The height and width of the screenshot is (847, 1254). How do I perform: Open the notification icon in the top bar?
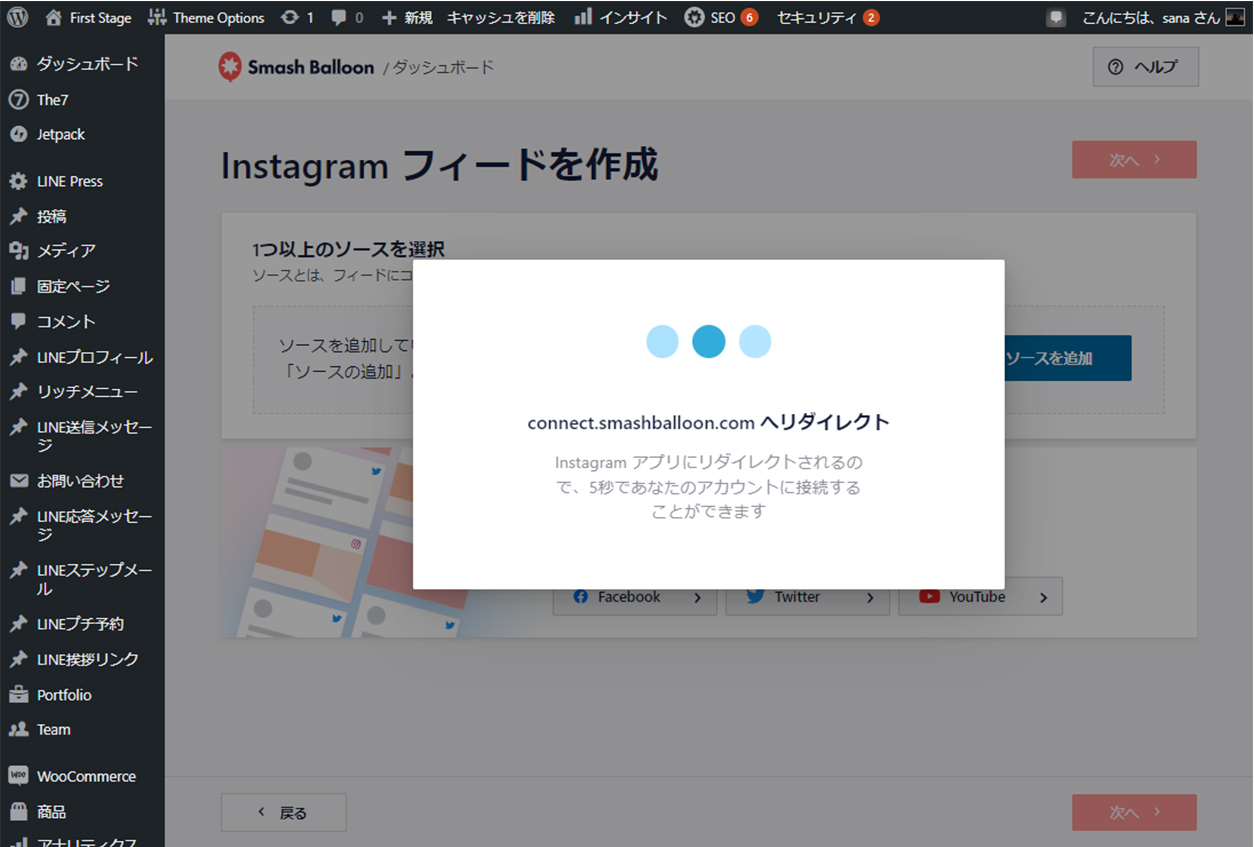(1056, 17)
